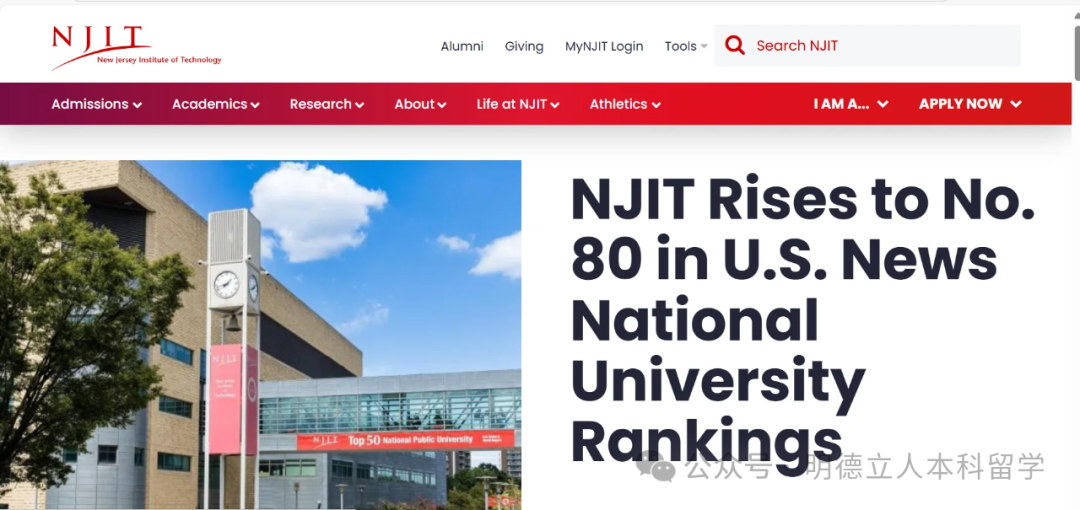The image size is (1080, 510).
Task: Open the Research menu
Action: click(326, 104)
